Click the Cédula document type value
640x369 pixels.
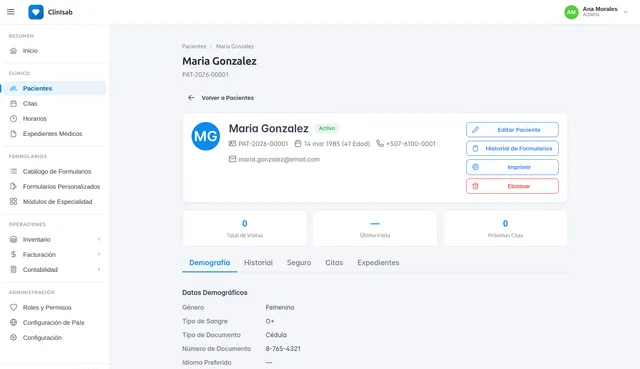(x=276, y=335)
